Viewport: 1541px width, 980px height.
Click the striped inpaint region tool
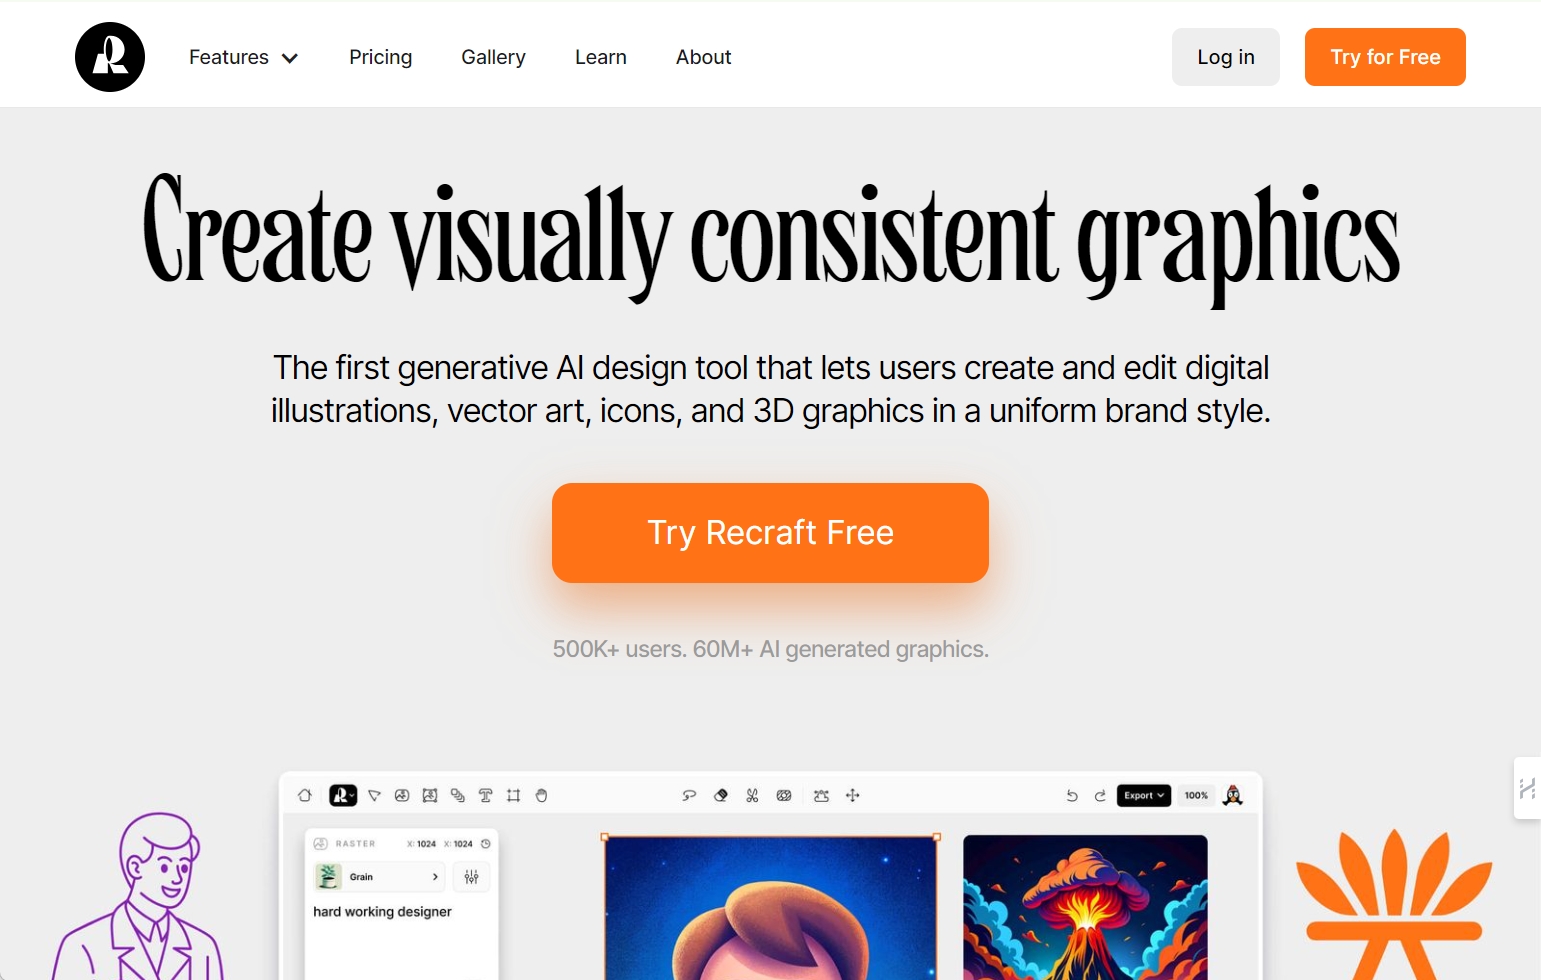(x=784, y=796)
